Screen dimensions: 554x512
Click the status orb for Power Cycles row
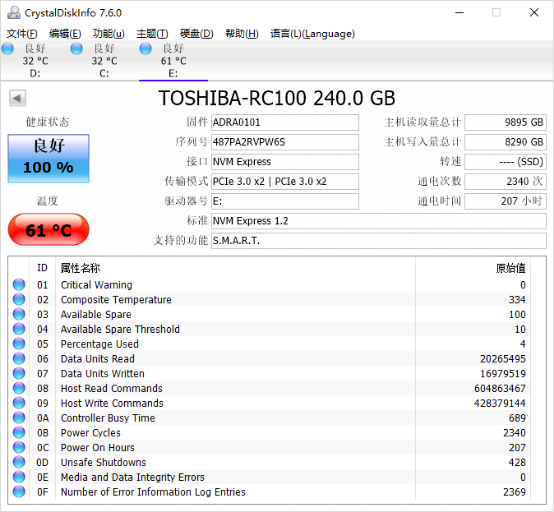click(19, 432)
